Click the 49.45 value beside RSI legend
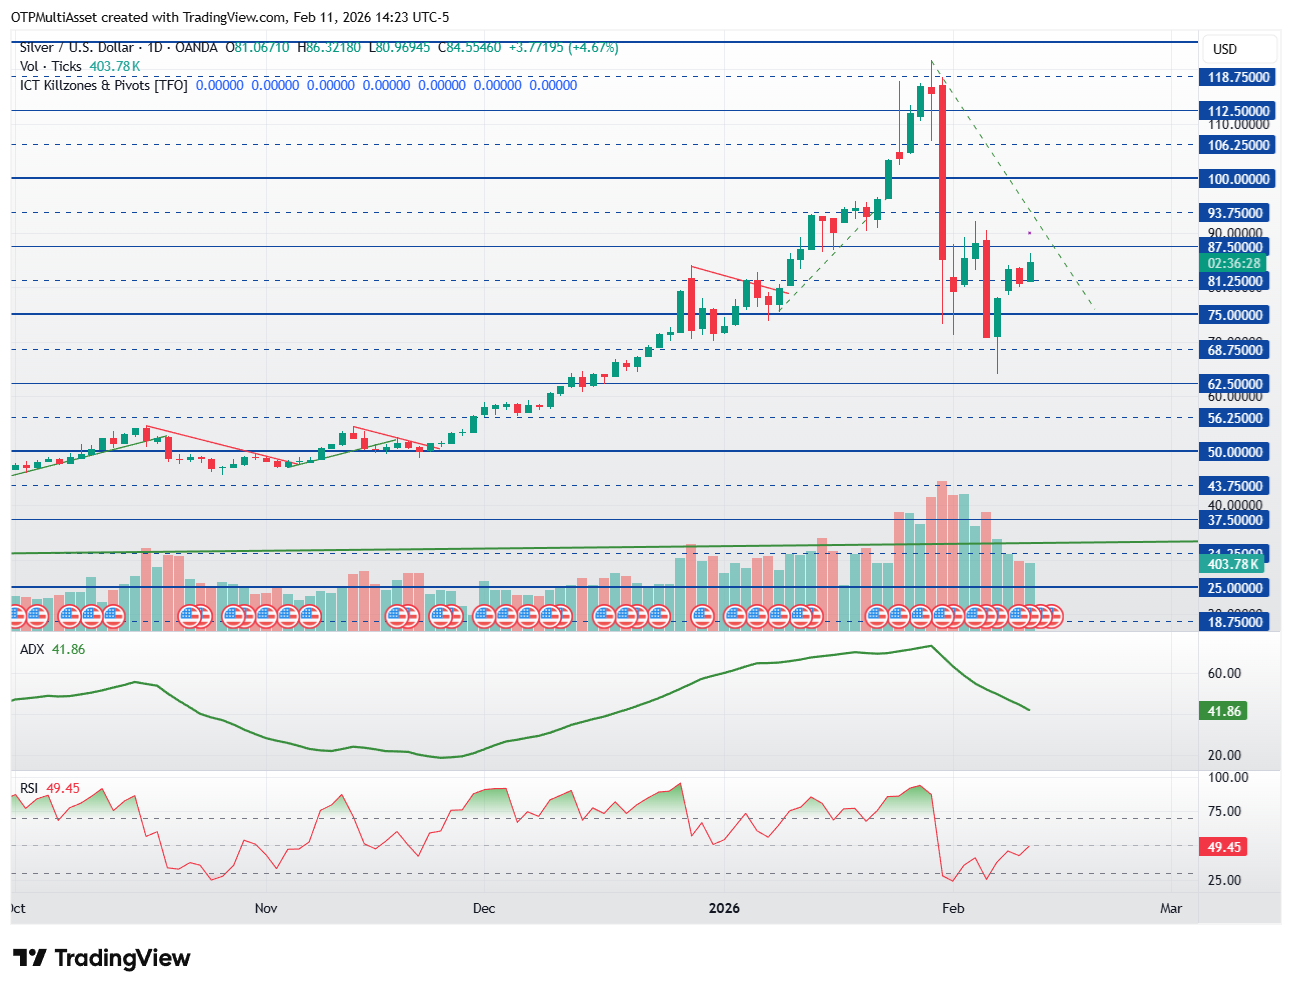Image resolution: width=1292 pixels, height=992 pixels. (63, 788)
